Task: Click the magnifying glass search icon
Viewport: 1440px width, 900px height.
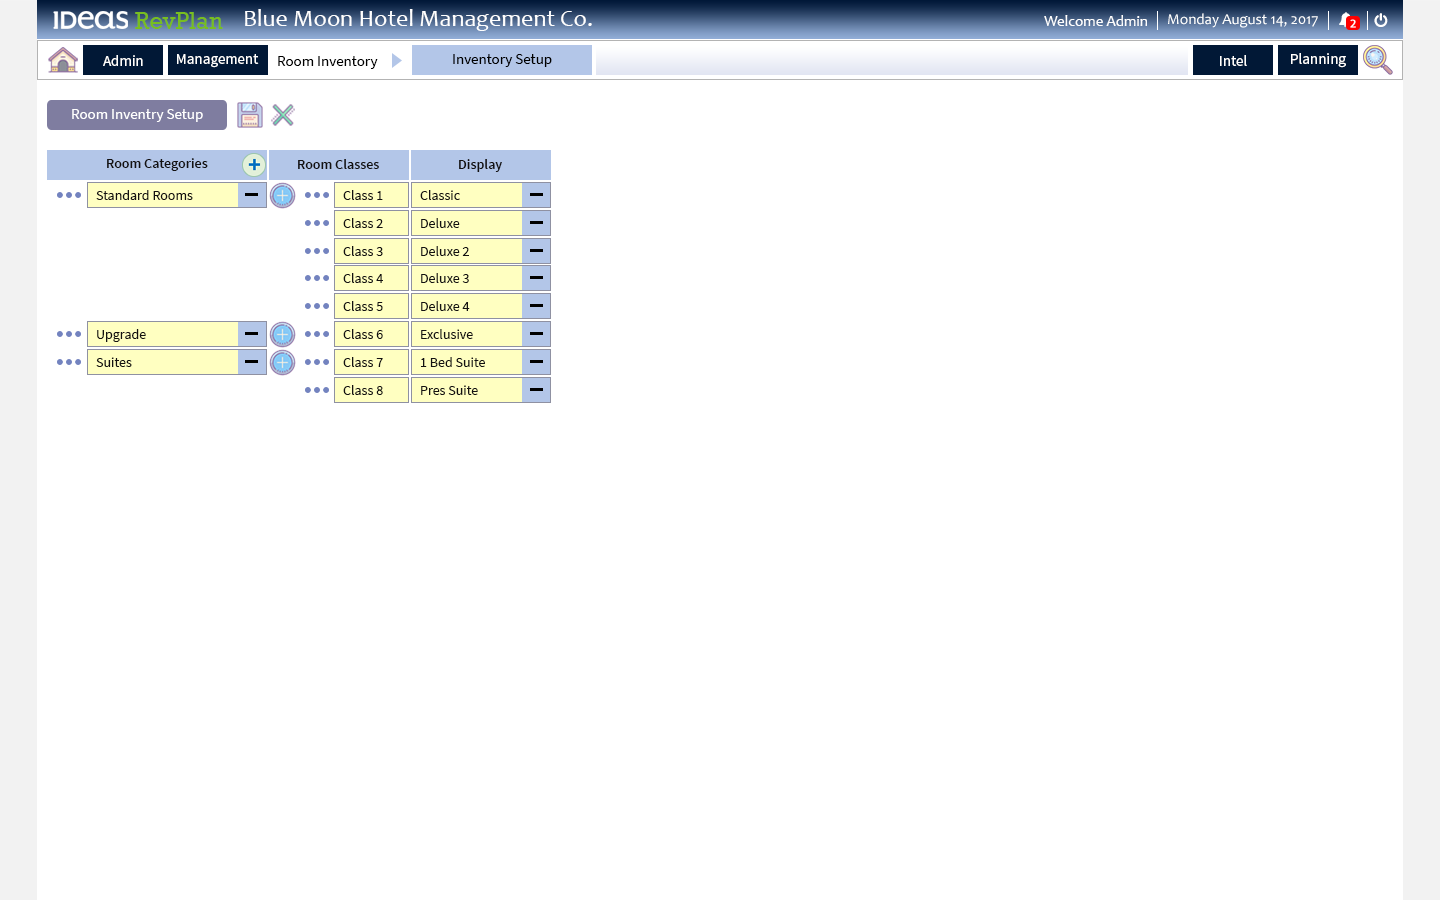Action: 1377,60
